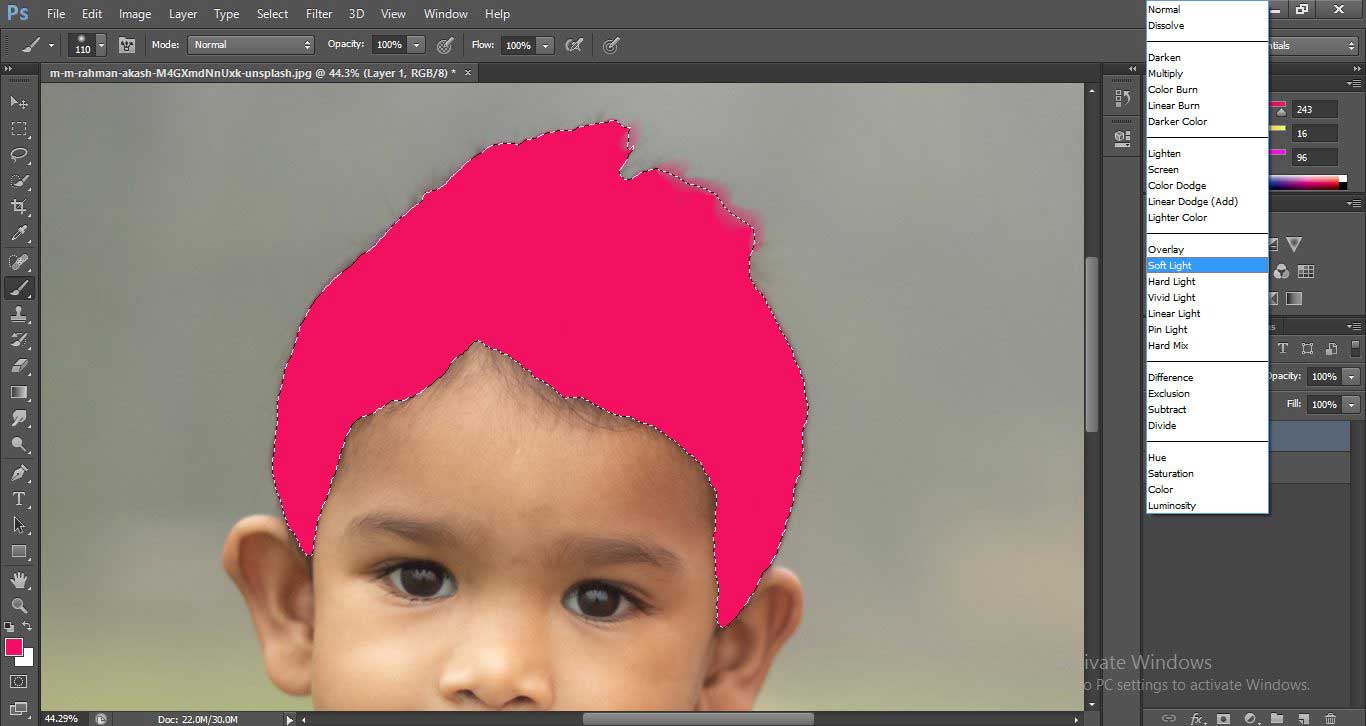Screen dimensions: 1366x726
Task: Open the brush preset picker dropdown
Action: click(100, 45)
